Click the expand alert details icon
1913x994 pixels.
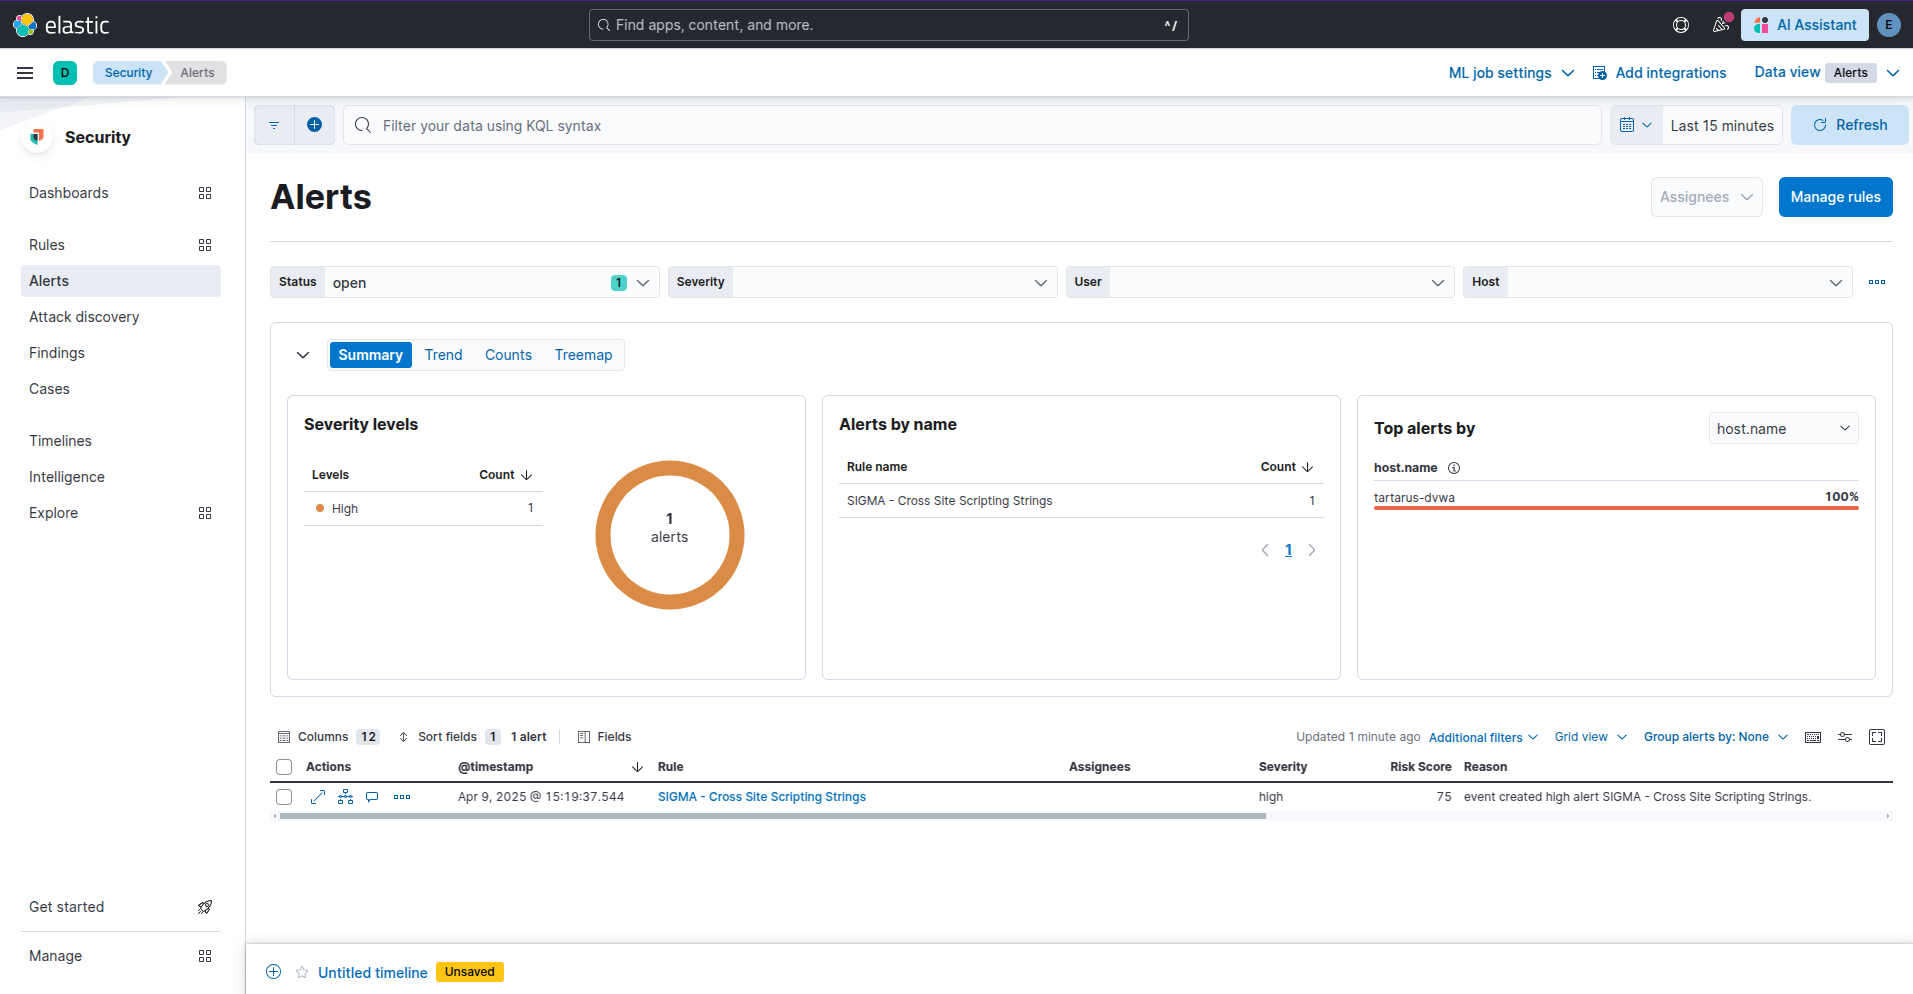tap(318, 797)
